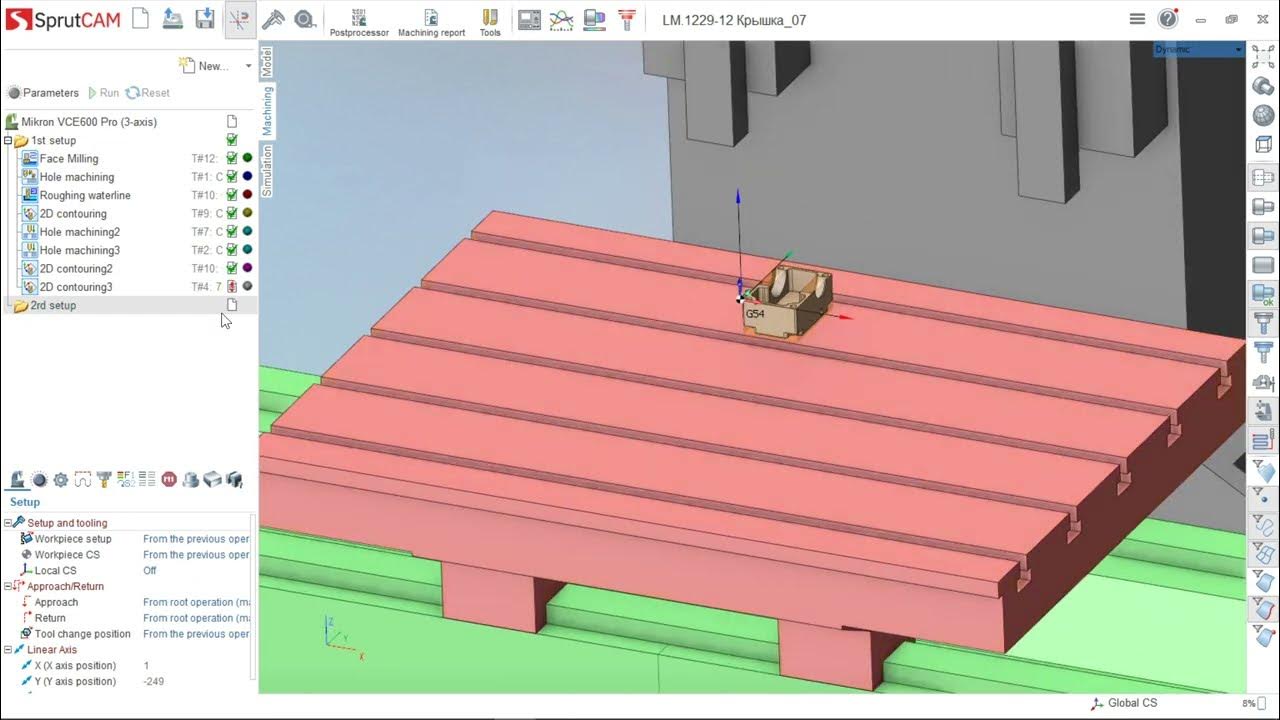Select the tape measure tool

click(x=305, y=19)
